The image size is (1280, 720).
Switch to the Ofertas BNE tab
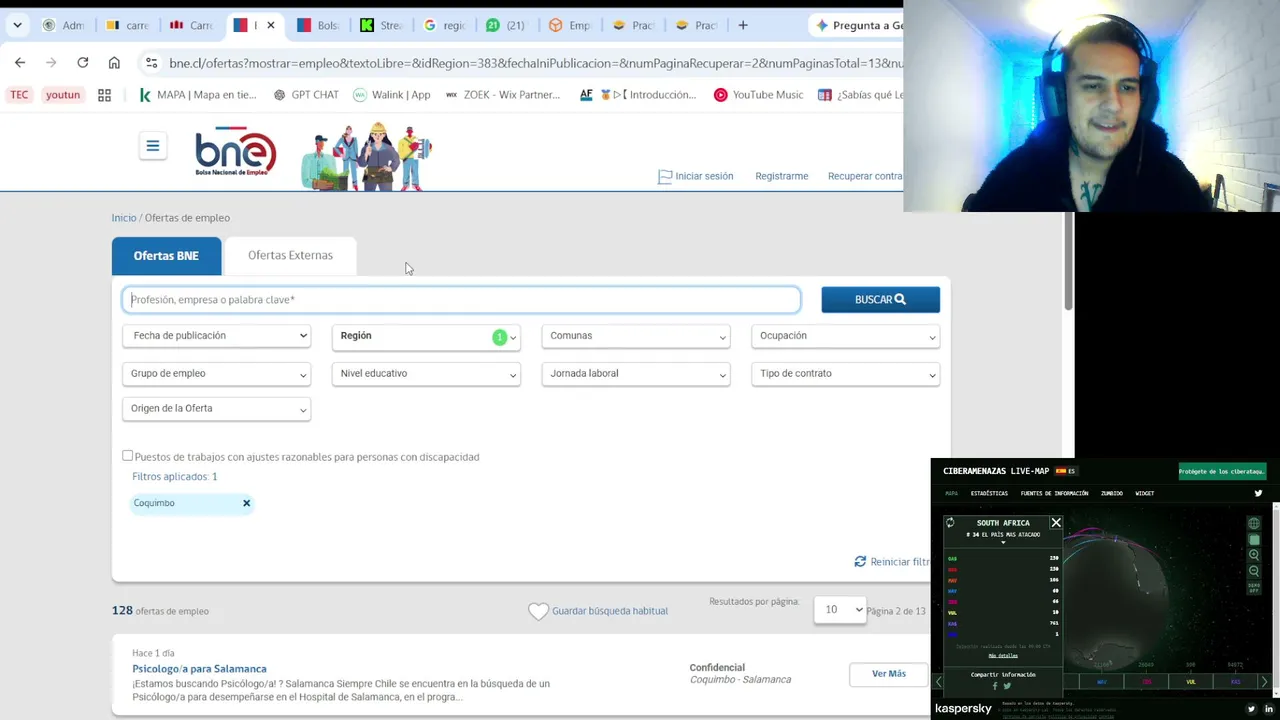click(x=166, y=256)
